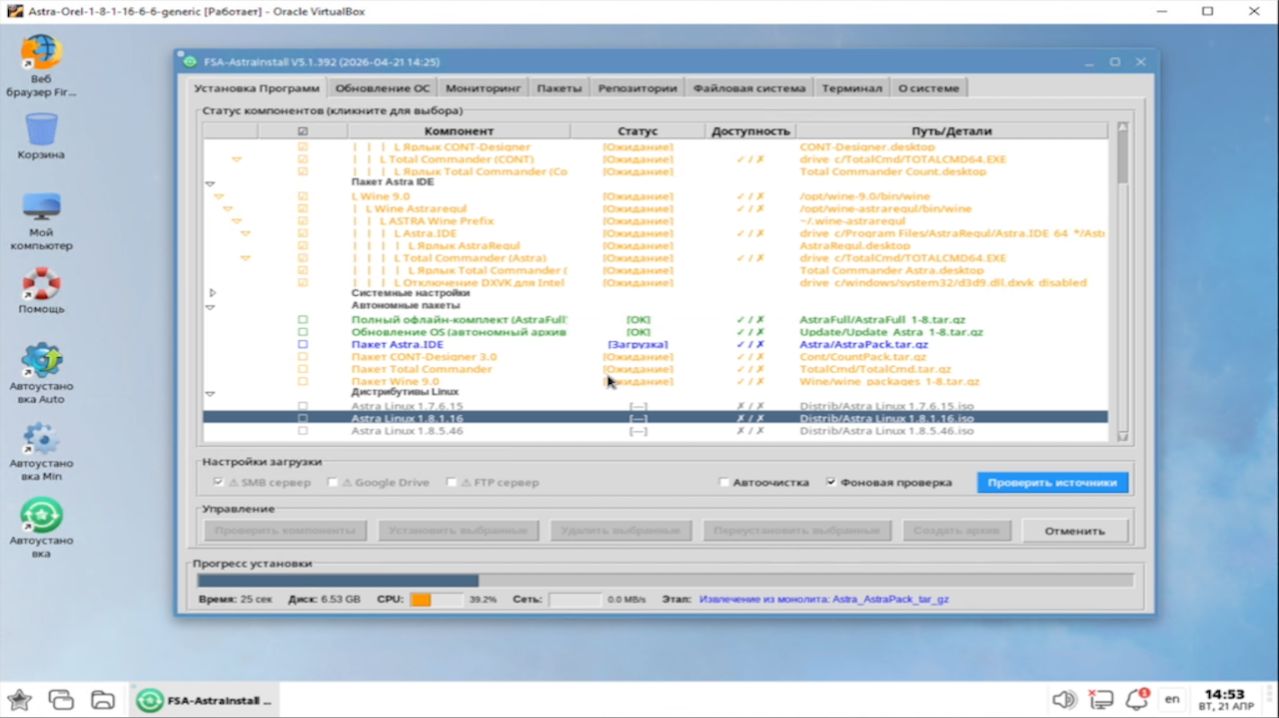Switch to the Обновление ОС tab
Viewport: 1279px width, 718px height.
click(x=382, y=88)
